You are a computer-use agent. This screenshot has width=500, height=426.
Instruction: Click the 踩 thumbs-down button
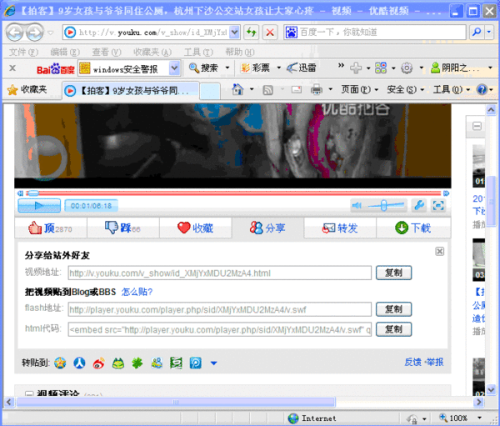click(123, 228)
